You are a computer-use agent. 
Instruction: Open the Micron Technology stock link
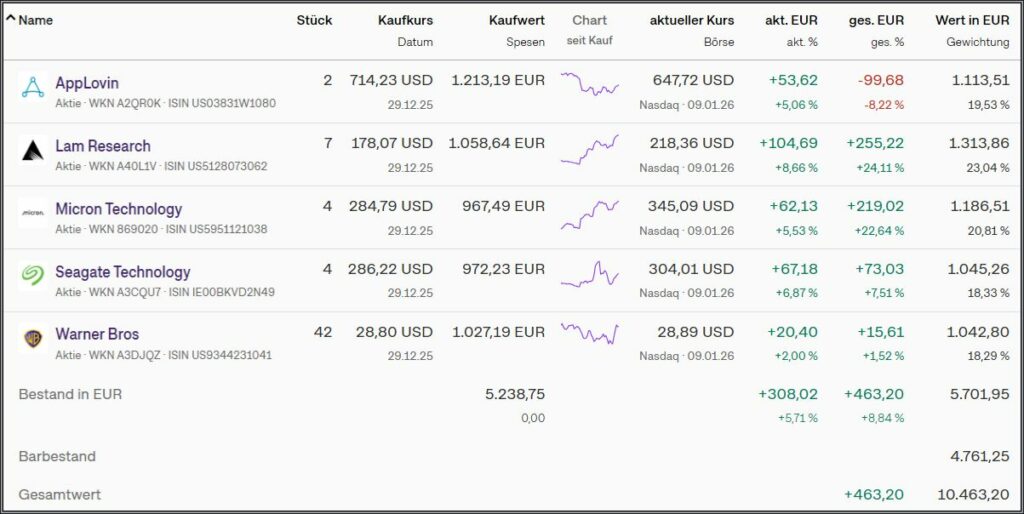pyautogui.click(x=118, y=209)
